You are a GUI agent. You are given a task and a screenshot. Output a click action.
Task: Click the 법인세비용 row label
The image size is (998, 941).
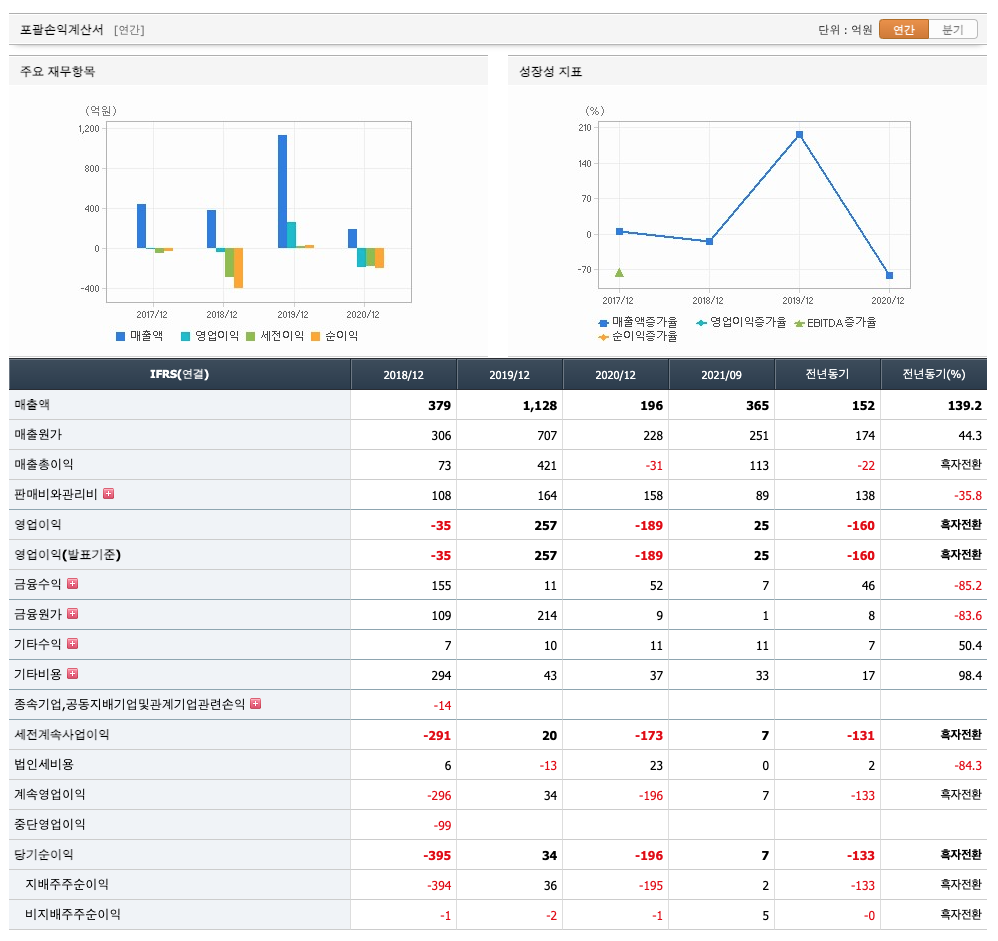click(44, 764)
